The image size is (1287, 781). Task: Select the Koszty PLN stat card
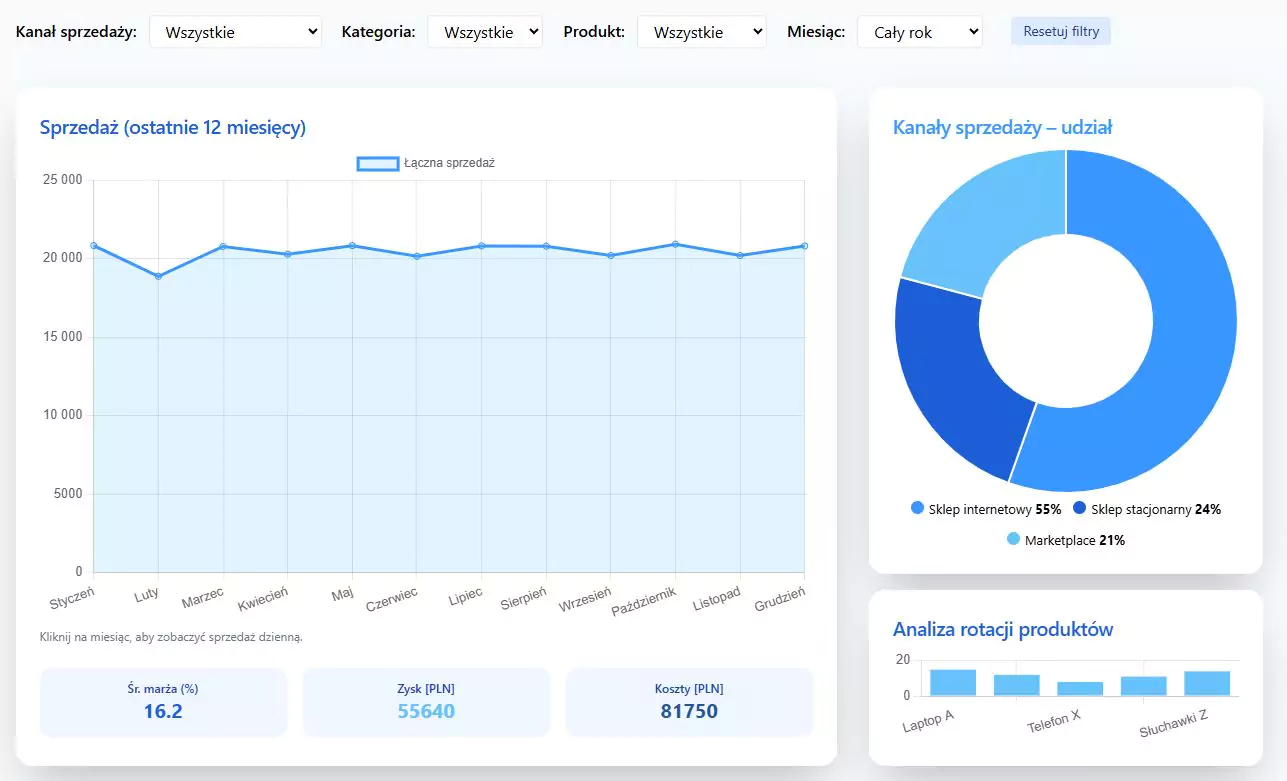click(x=689, y=701)
